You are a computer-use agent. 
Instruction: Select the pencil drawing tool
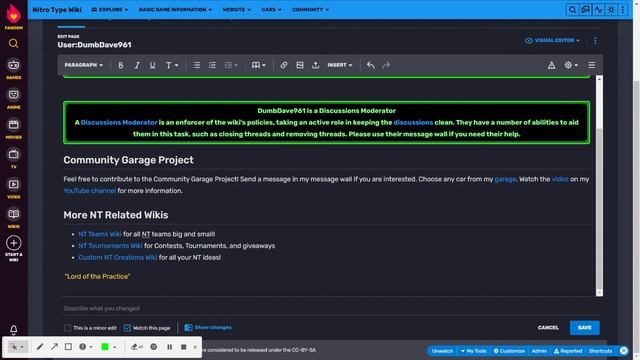(x=40, y=347)
